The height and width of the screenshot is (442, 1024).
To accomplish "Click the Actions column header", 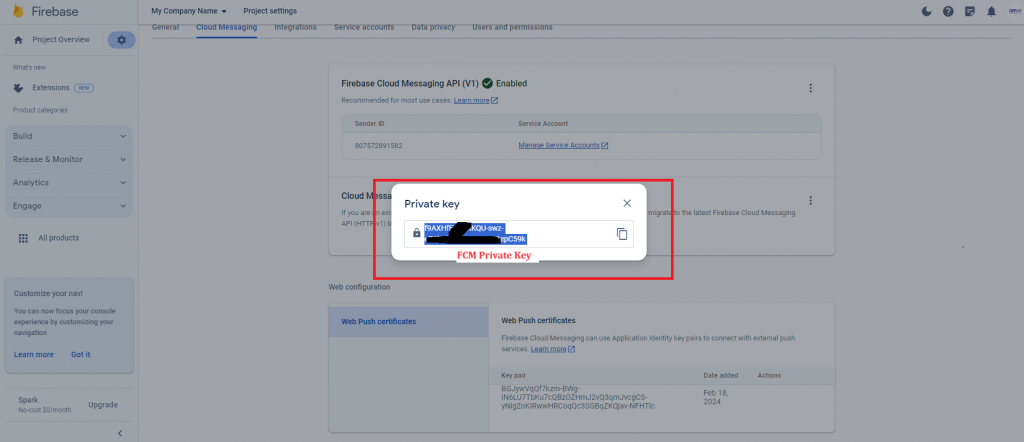I will pyautogui.click(x=769, y=375).
